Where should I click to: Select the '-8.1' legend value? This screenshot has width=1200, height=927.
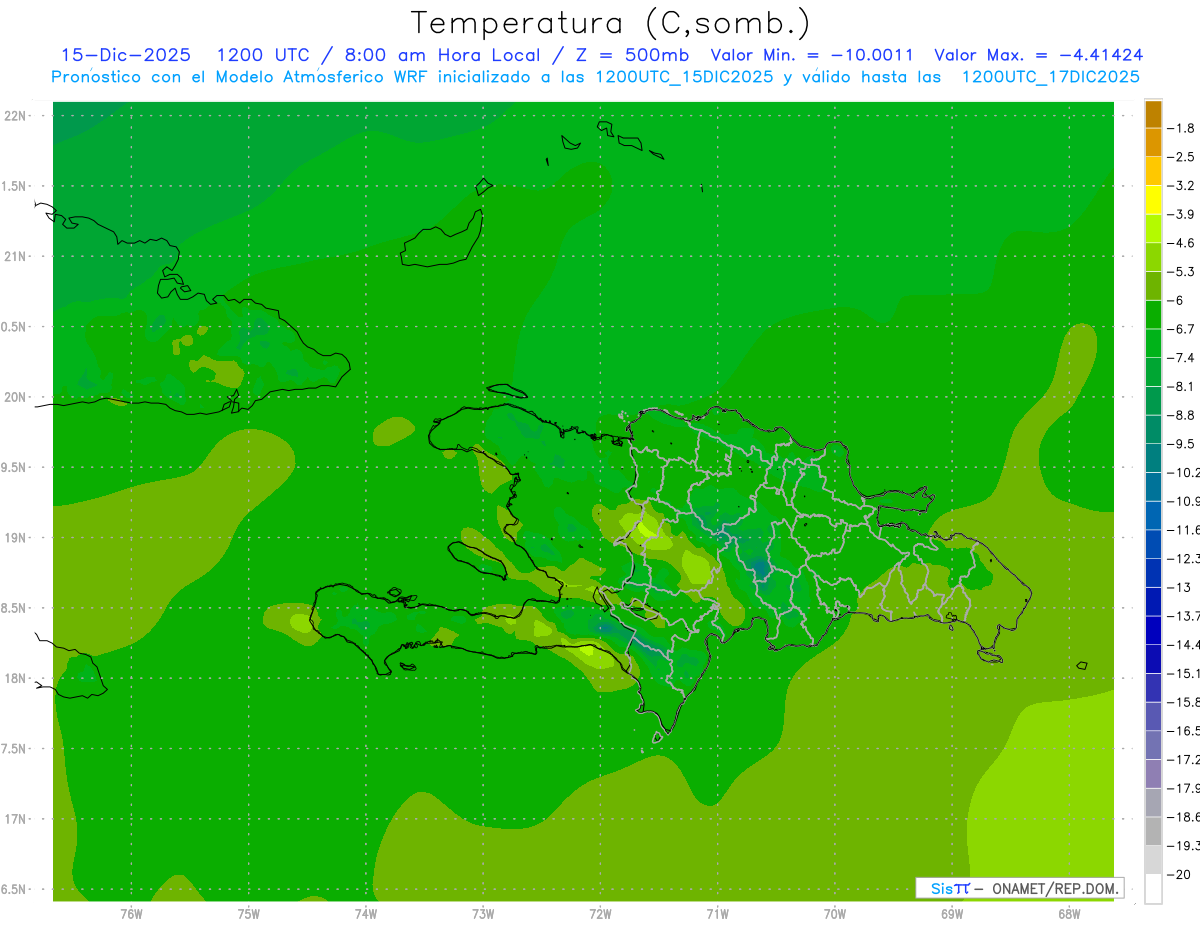point(1181,386)
